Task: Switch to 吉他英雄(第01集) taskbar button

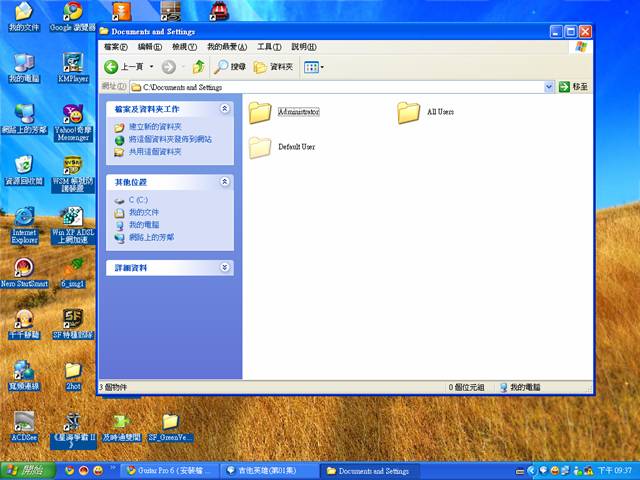Action: click(x=270, y=471)
